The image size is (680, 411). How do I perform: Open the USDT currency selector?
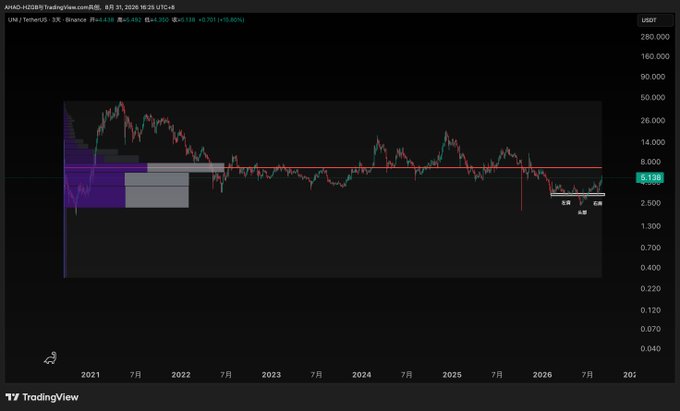coord(654,20)
